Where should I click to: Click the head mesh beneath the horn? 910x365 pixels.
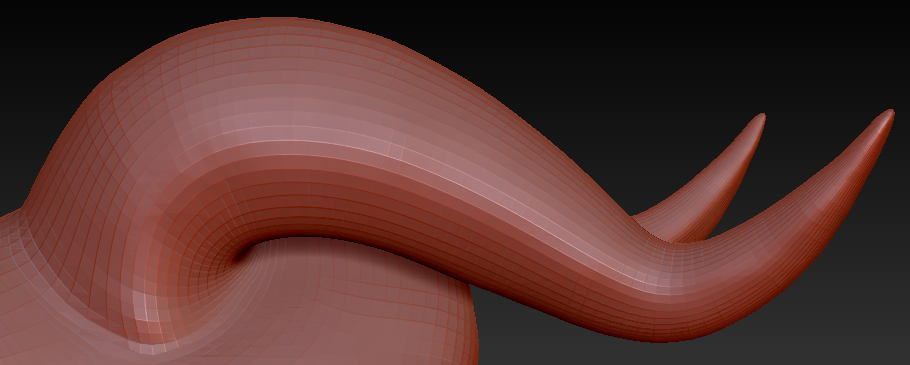tap(348, 308)
